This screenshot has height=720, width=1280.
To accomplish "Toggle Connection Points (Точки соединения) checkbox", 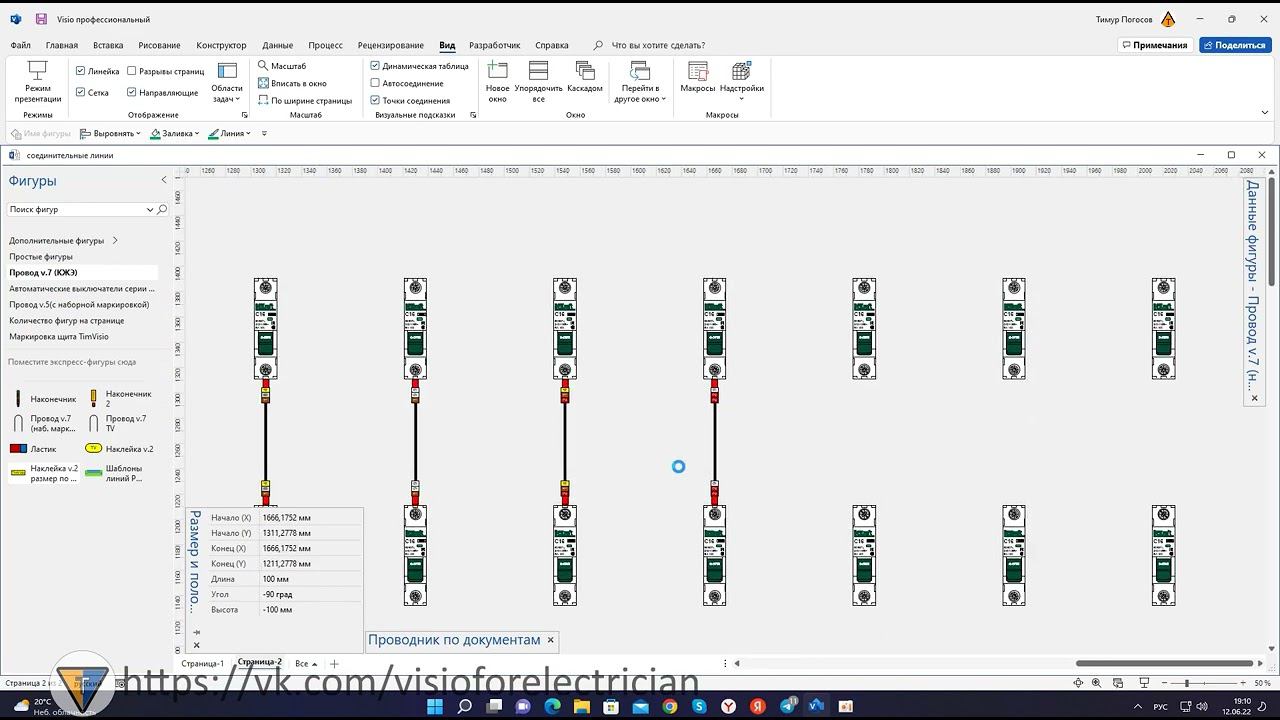I will click(375, 100).
